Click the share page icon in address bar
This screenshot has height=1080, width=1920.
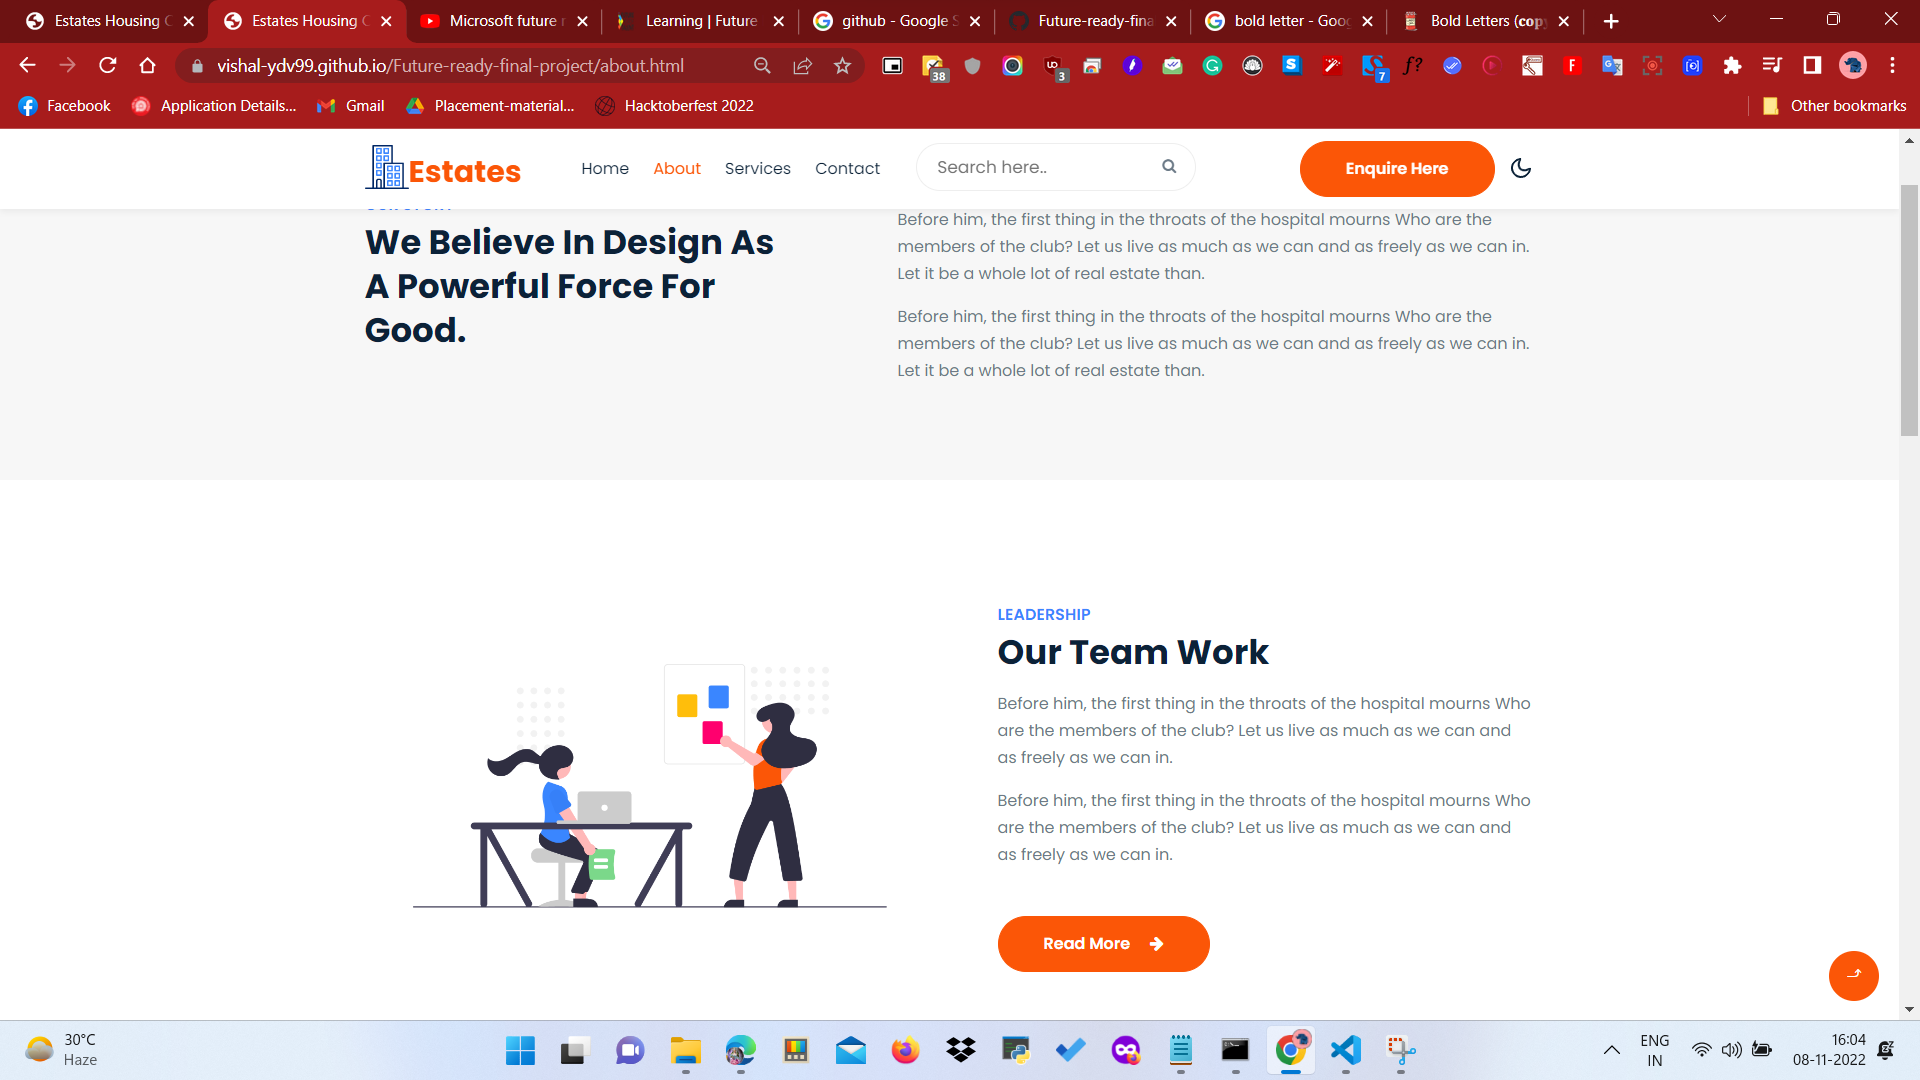802,66
